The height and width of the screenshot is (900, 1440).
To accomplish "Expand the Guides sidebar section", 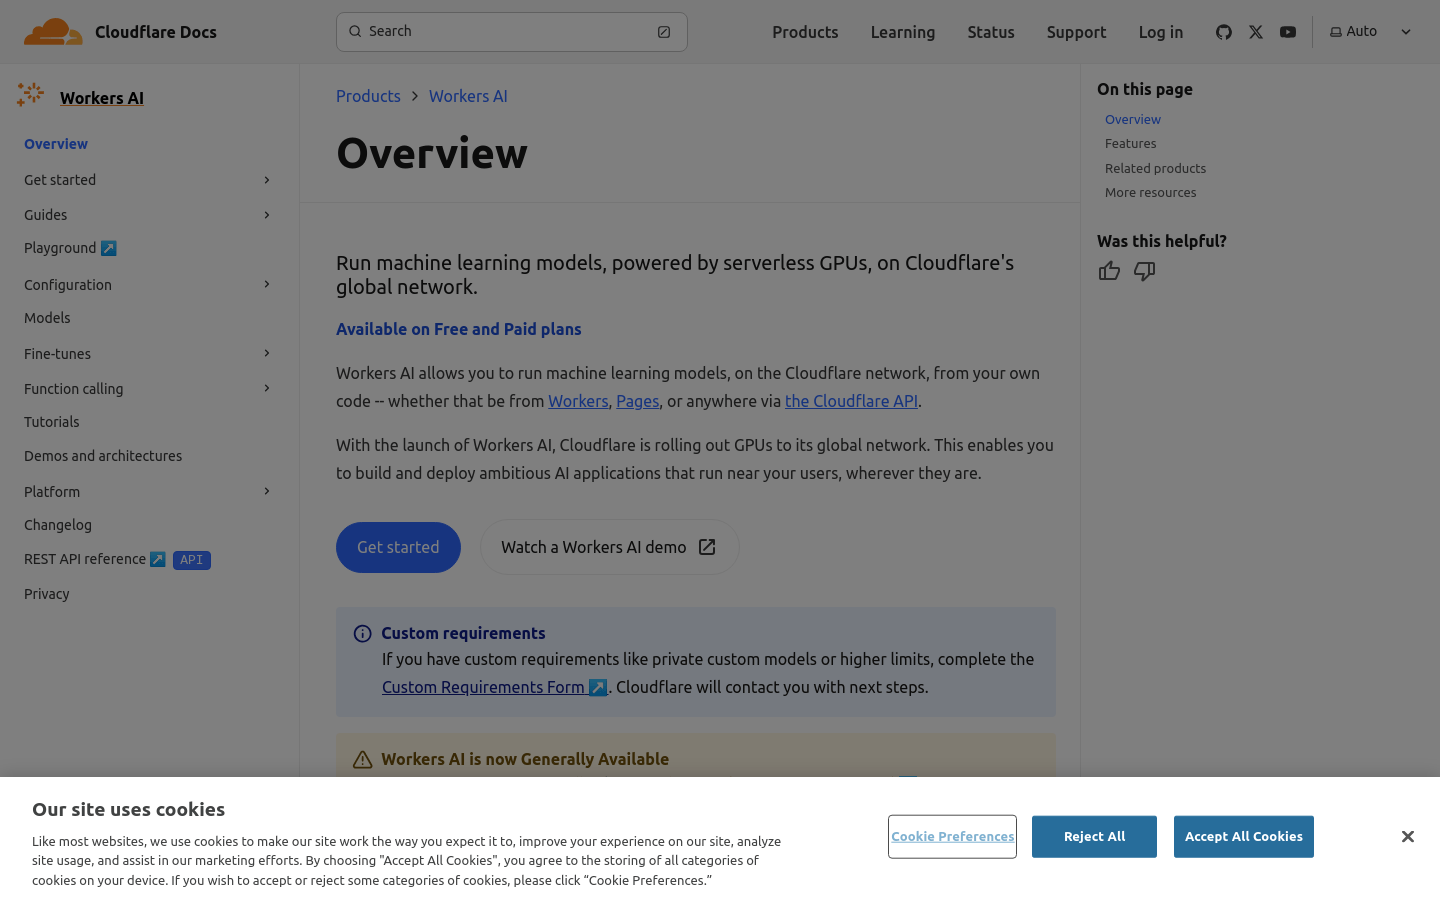I will tap(267, 215).
